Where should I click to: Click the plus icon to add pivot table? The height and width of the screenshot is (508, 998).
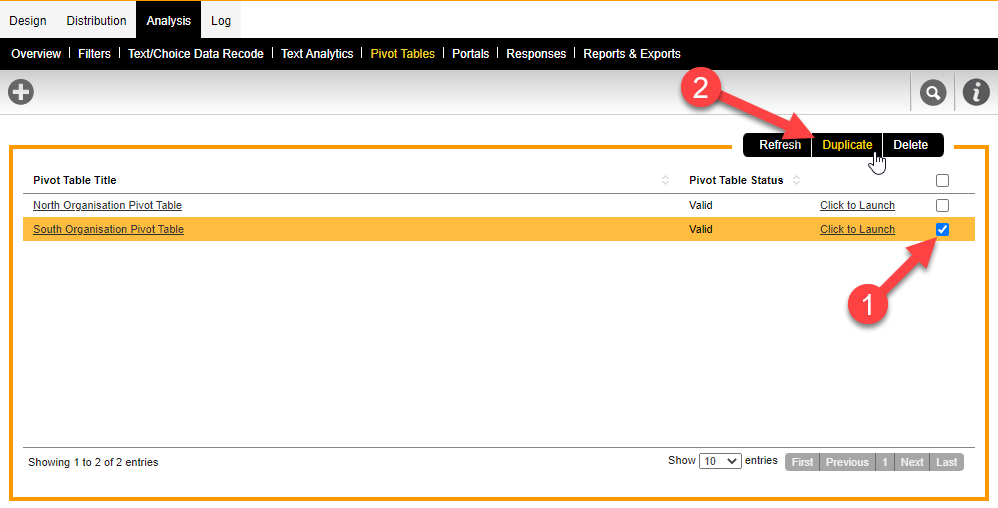[20, 92]
